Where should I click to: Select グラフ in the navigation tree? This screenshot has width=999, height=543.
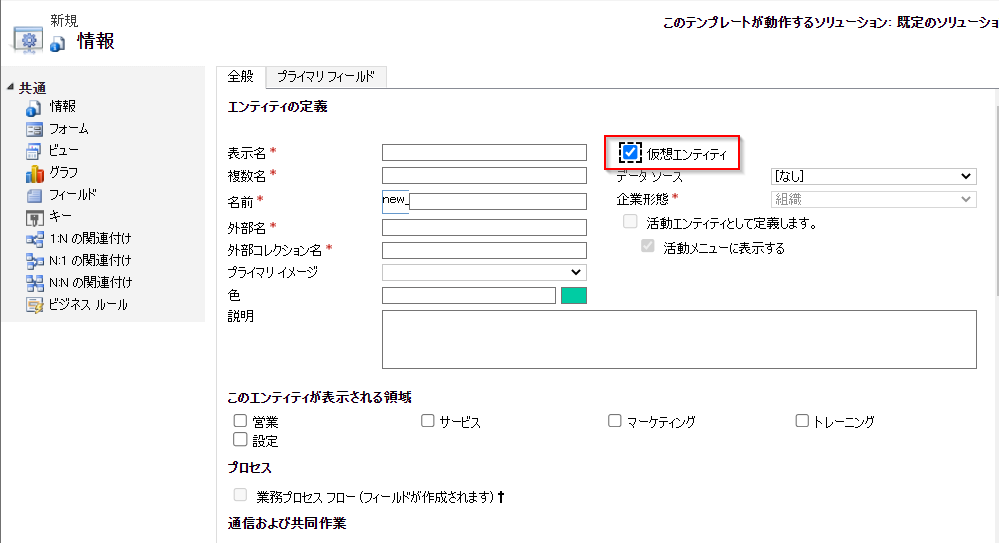[64, 173]
